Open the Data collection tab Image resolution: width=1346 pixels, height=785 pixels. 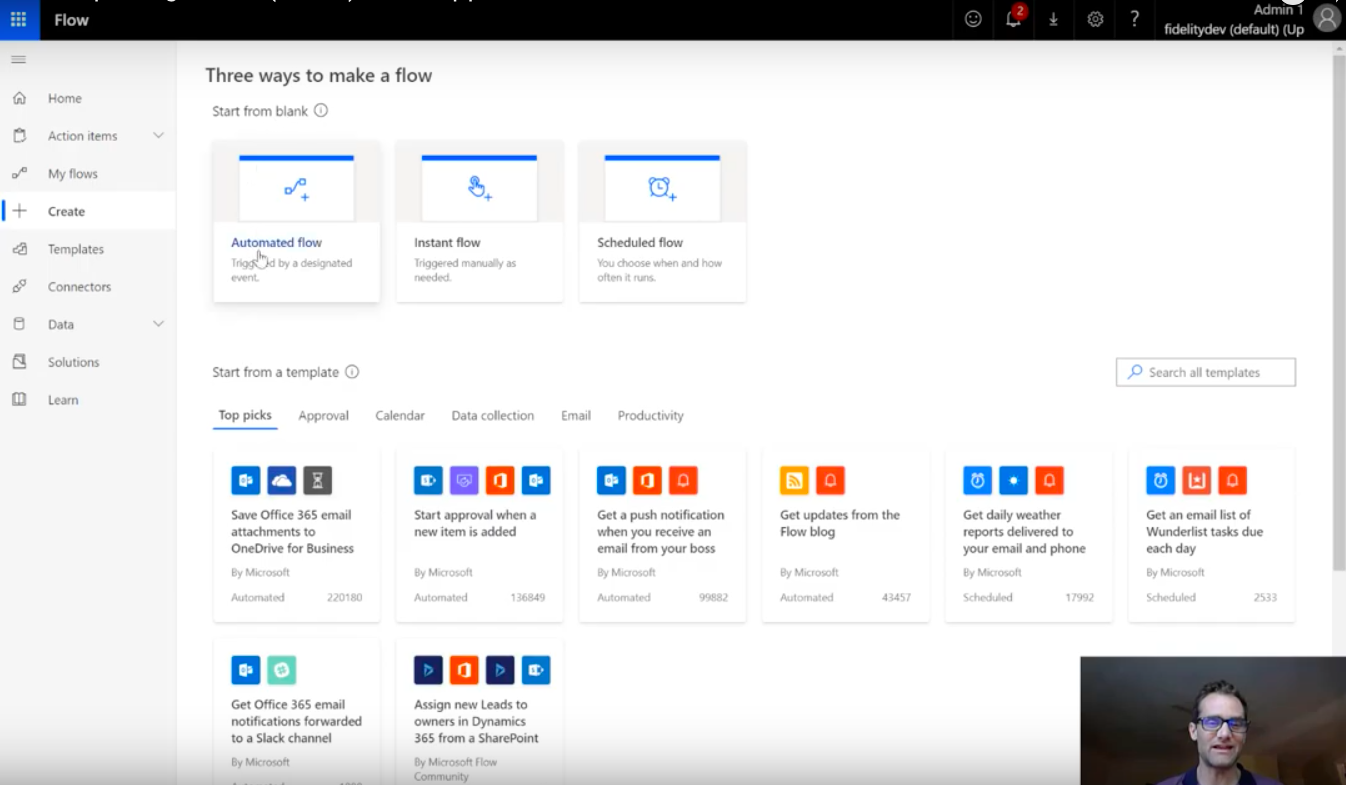(493, 416)
